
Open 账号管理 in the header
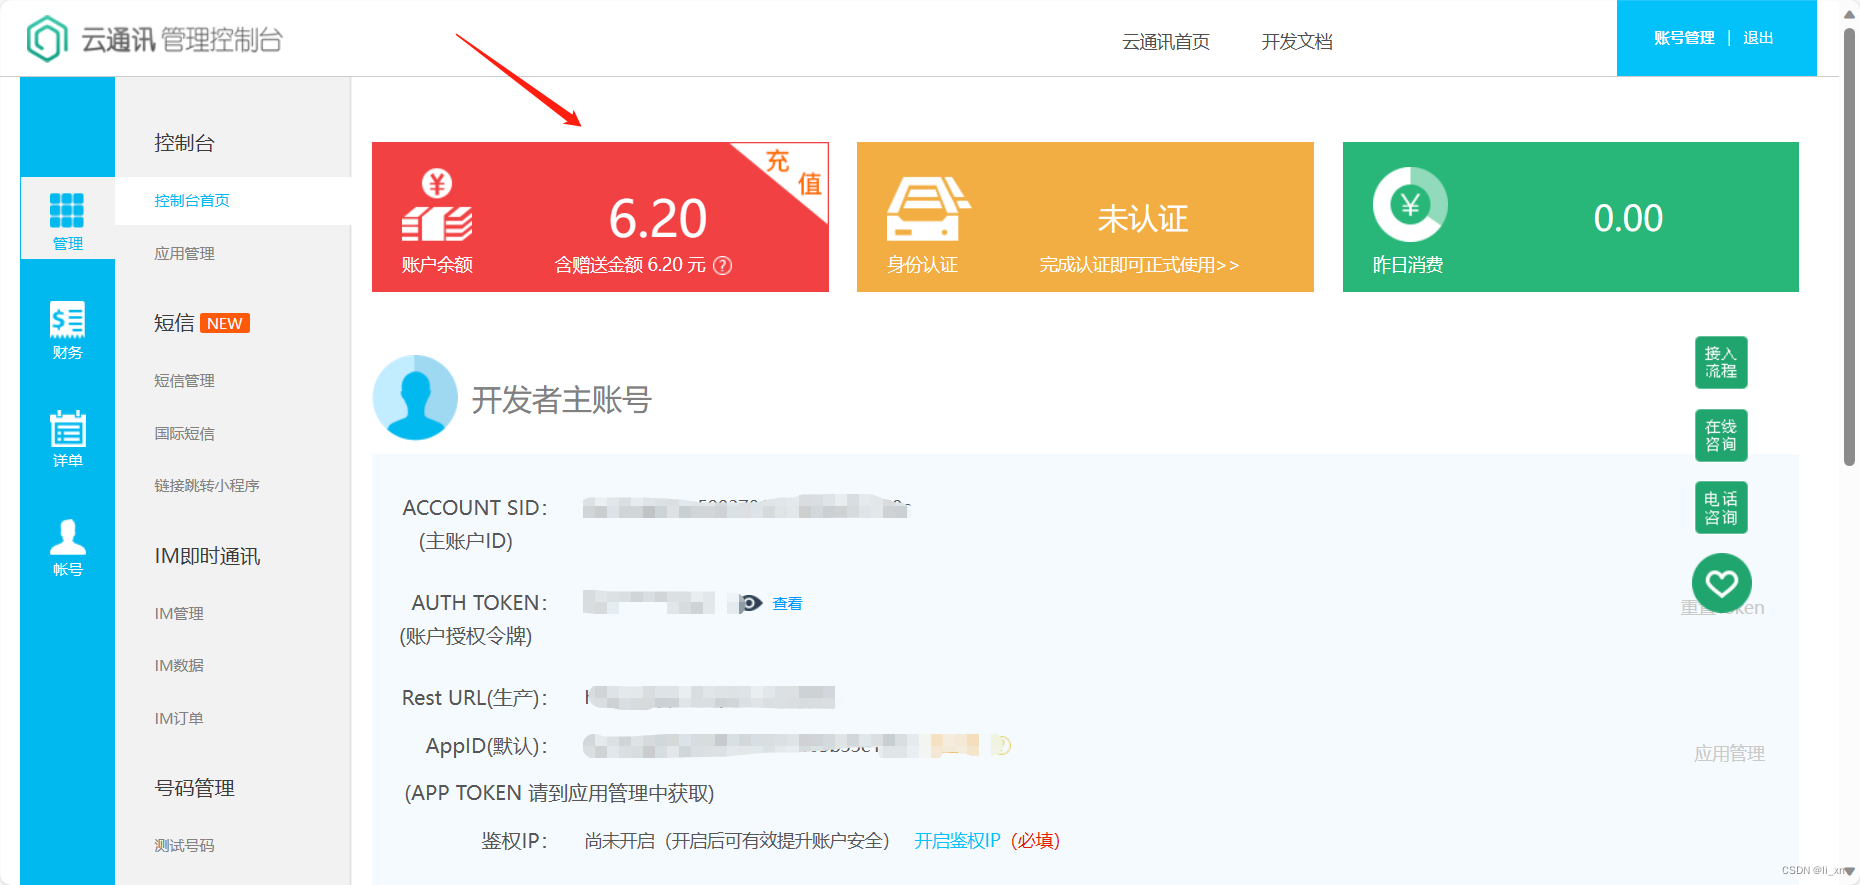click(1684, 38)
